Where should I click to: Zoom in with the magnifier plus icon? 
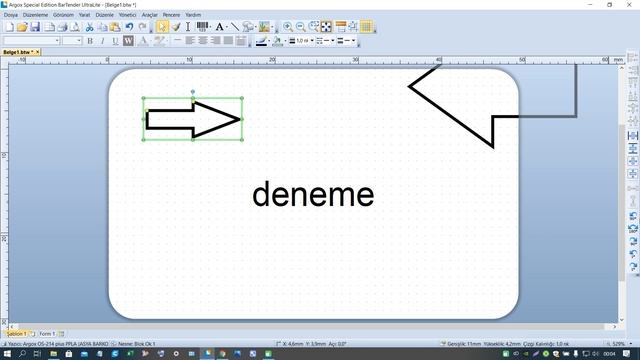coord(288,27)
